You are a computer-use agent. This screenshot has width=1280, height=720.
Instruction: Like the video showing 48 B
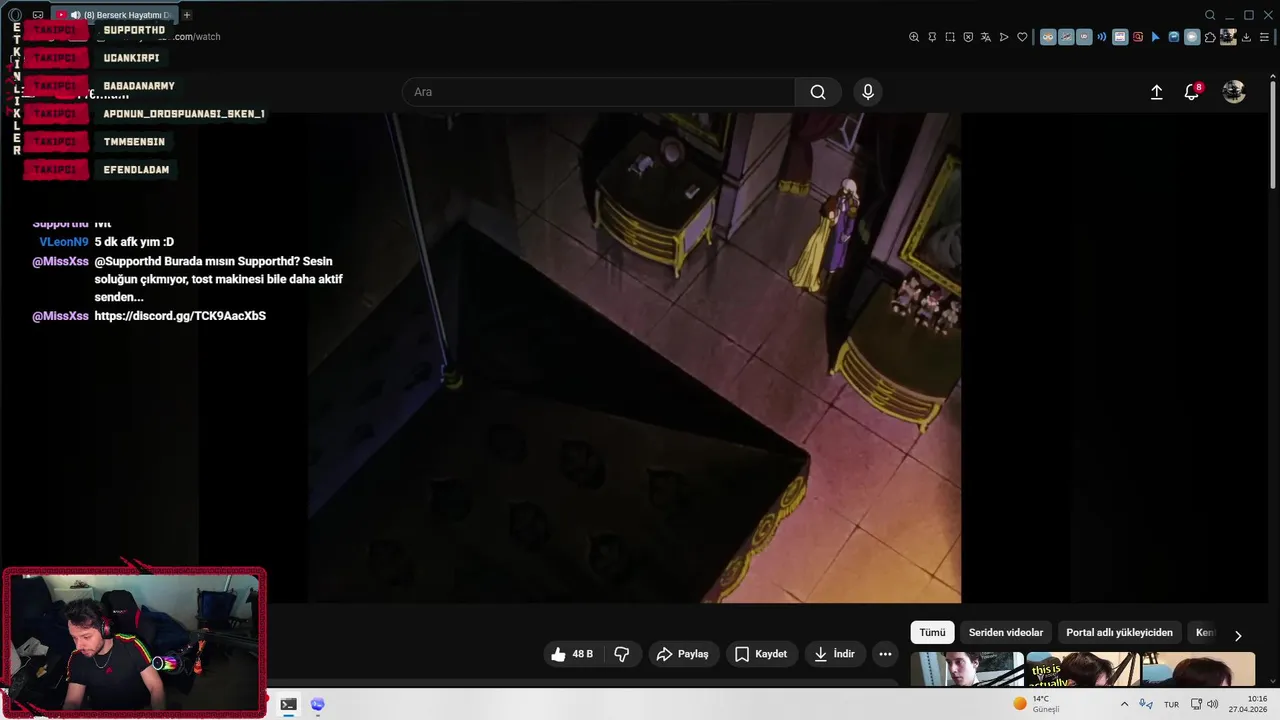pyautogui.click(x=571, y=654)
